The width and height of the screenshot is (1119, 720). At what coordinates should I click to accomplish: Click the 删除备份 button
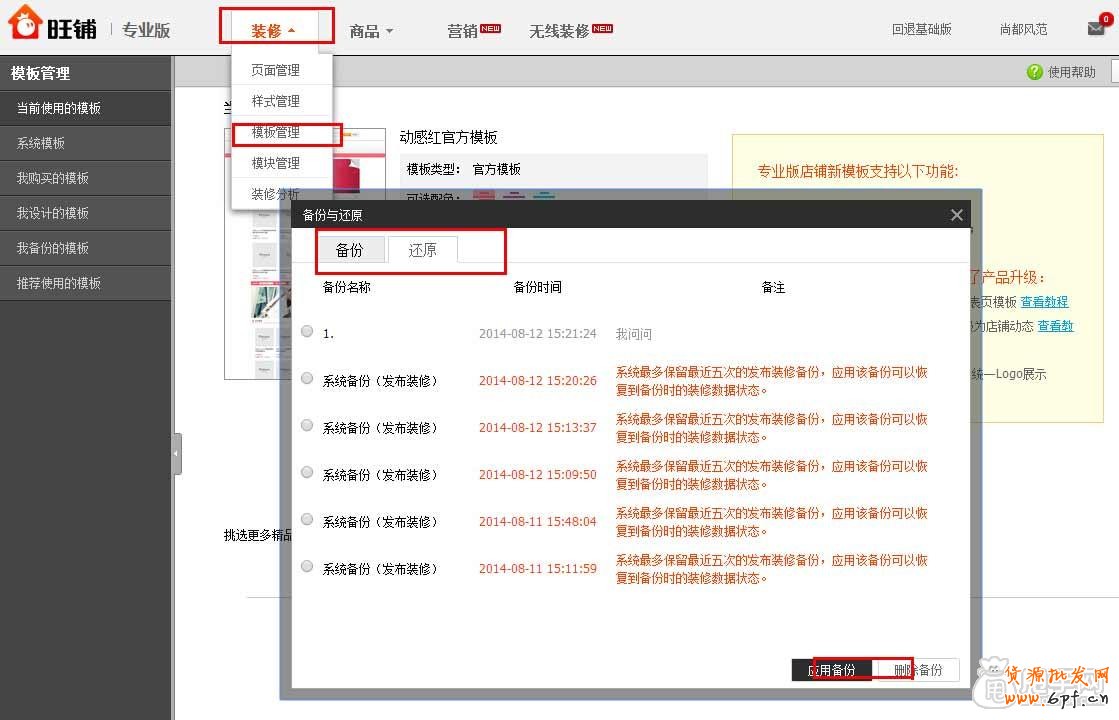pos(918,670)
